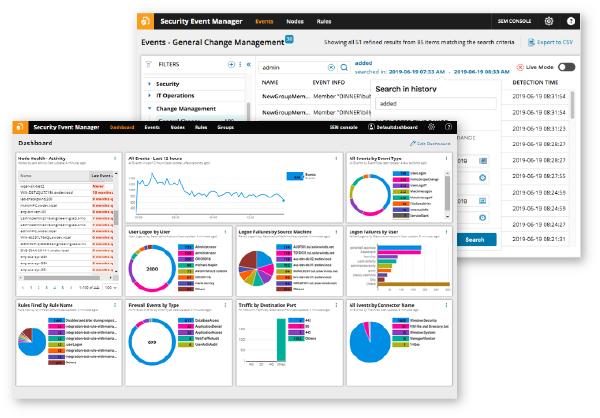The image size is (600, 418).
Task: Open Firewall Events by Type widget menu
Action: [225, 305]
